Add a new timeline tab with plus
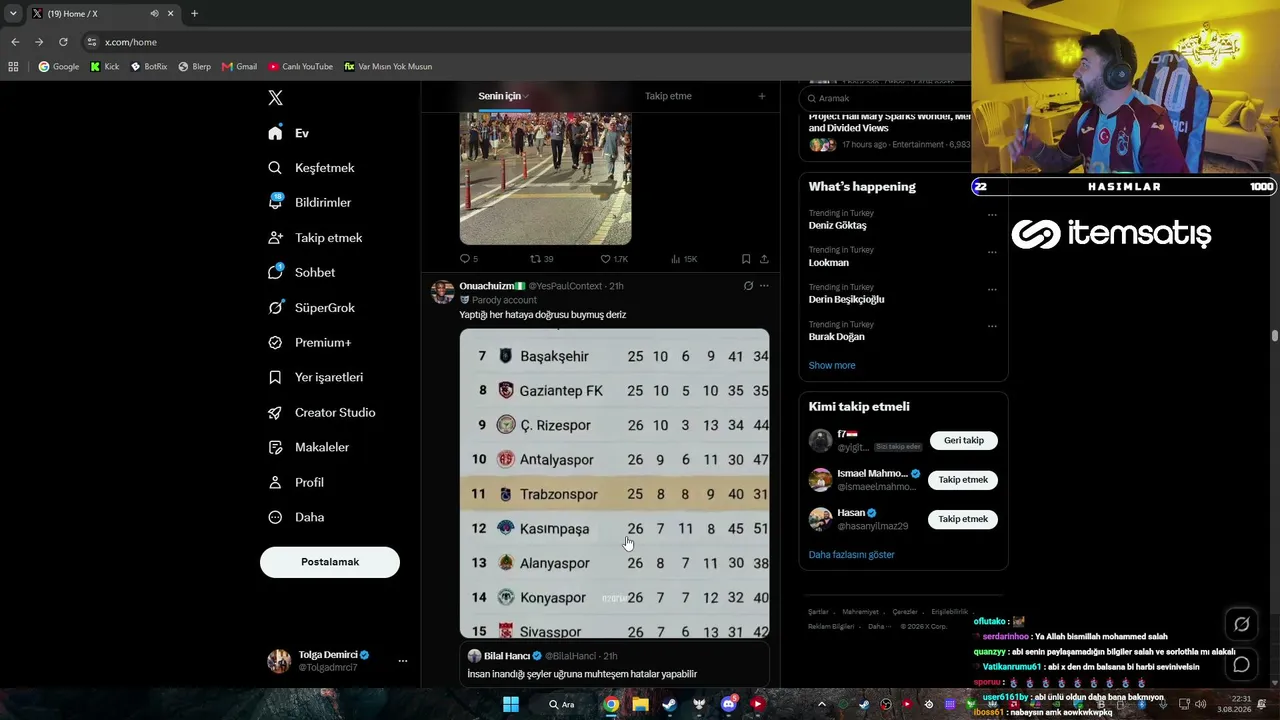Screen dimensions: 1280x720 (762, 96)
